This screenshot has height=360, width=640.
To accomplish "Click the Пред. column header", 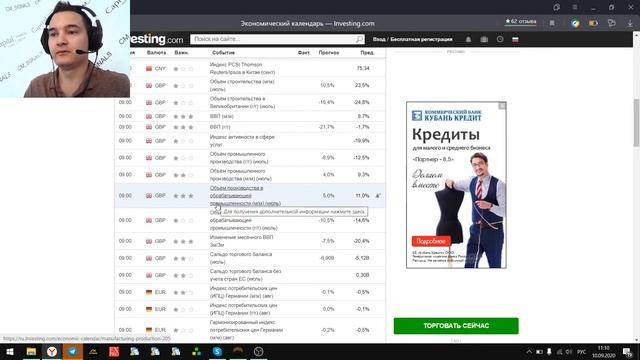I will coord(367,53).
